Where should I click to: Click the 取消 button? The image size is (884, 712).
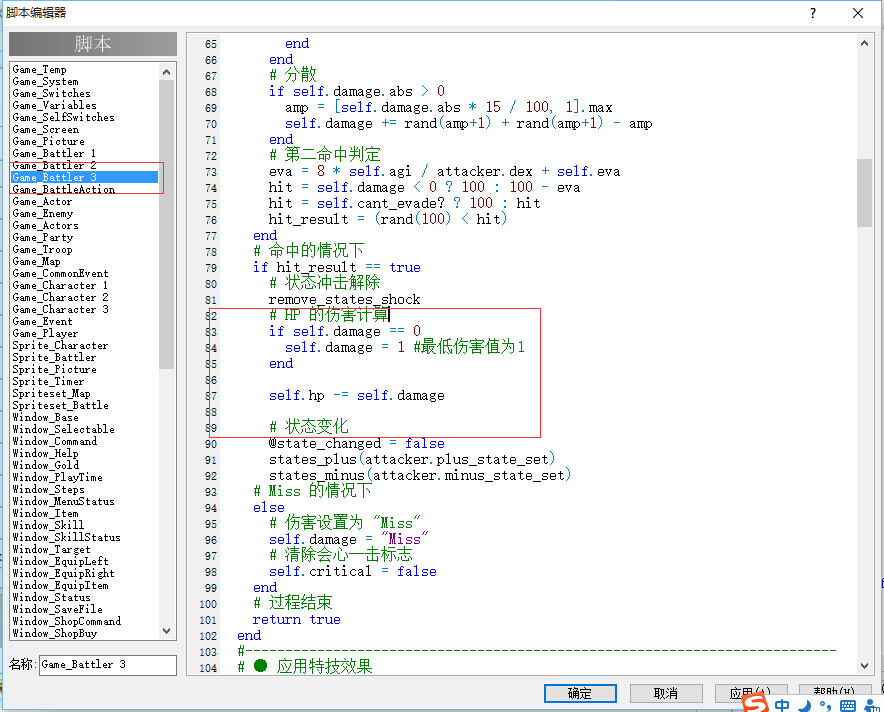tap(666, 693)
